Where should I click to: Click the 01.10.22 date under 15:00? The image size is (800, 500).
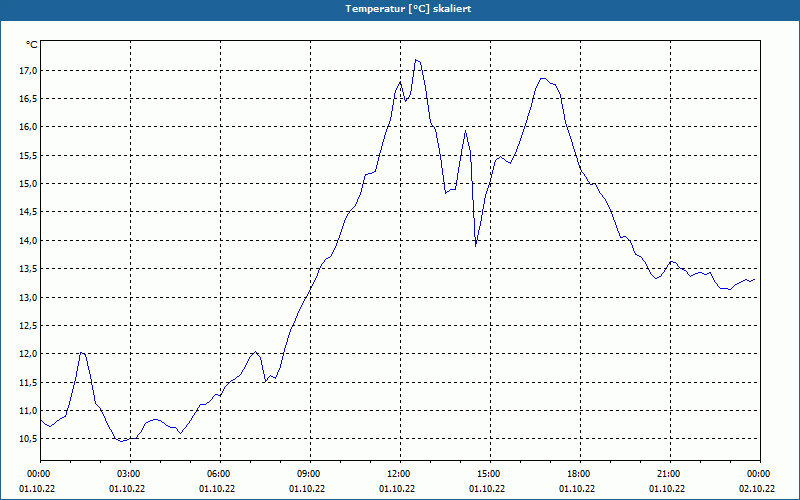point(487,489)
